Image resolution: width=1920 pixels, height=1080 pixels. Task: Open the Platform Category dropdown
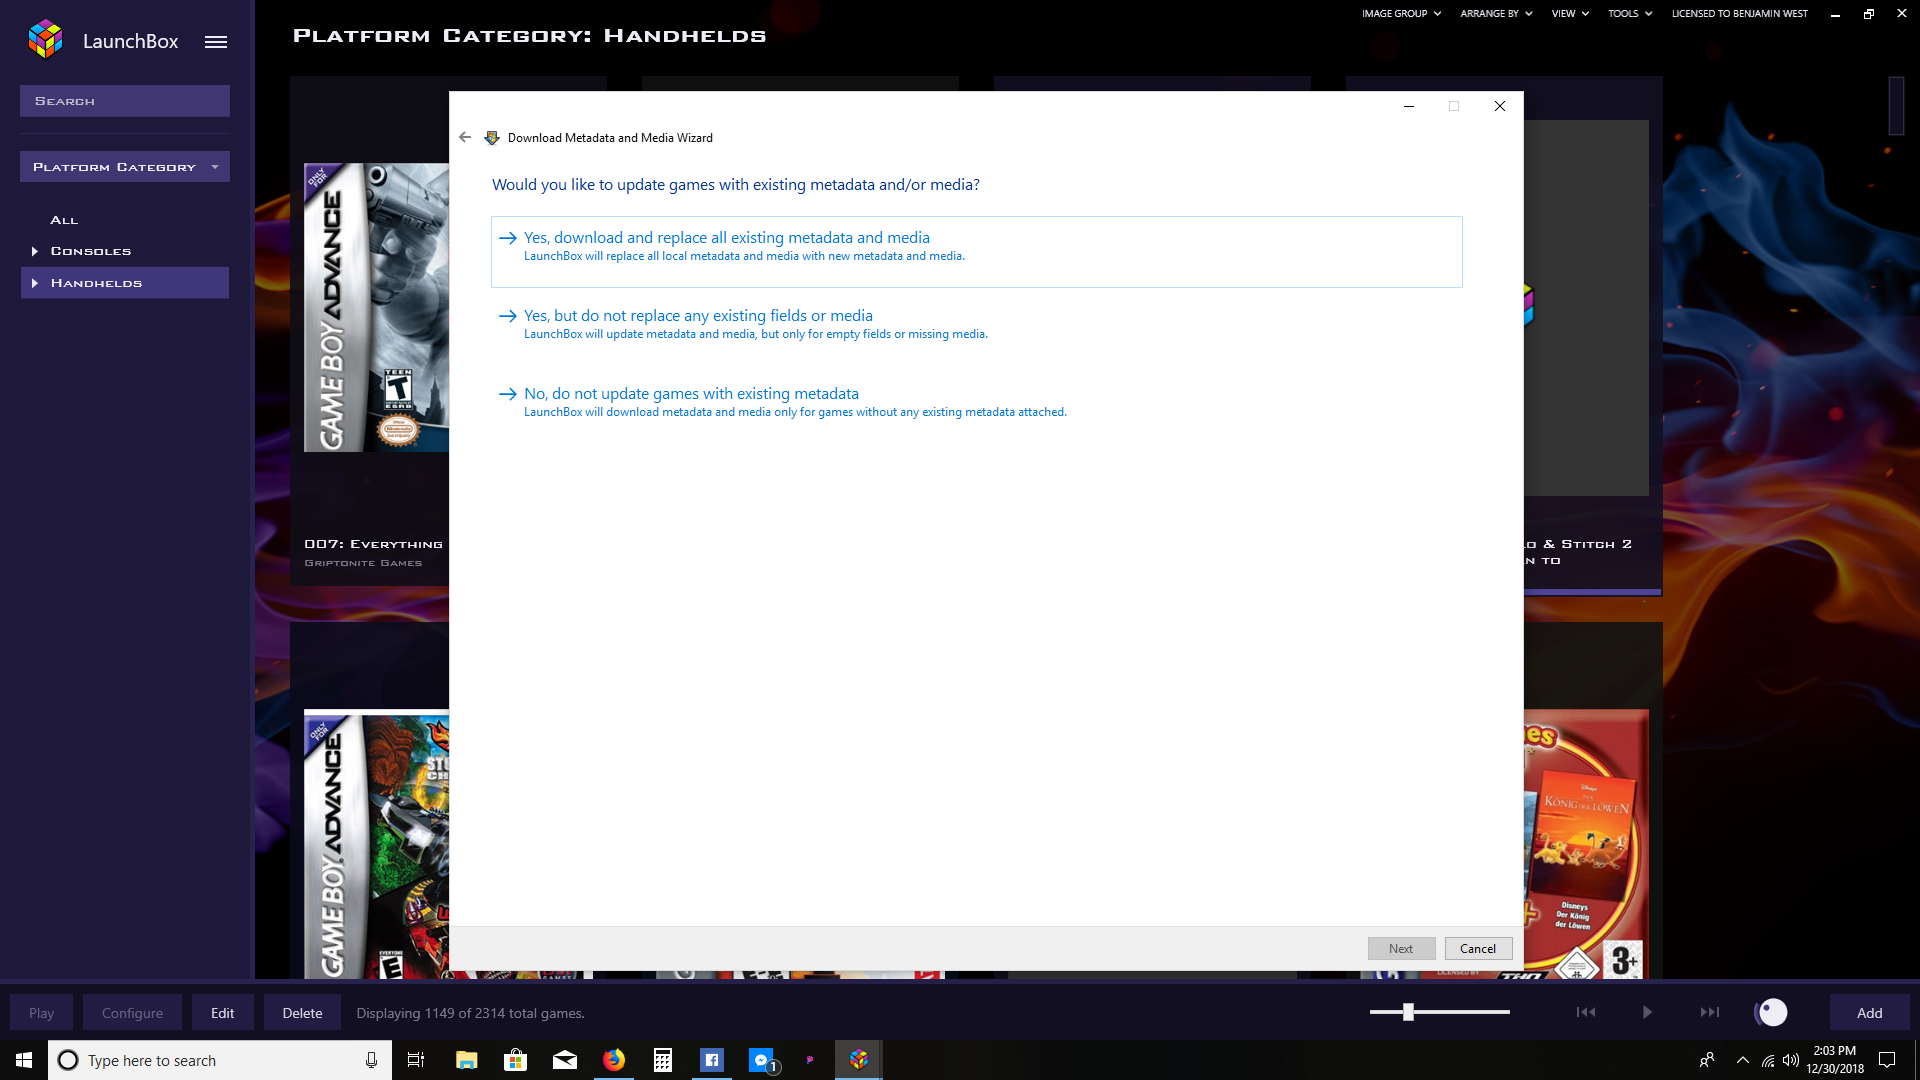[125, 167]
